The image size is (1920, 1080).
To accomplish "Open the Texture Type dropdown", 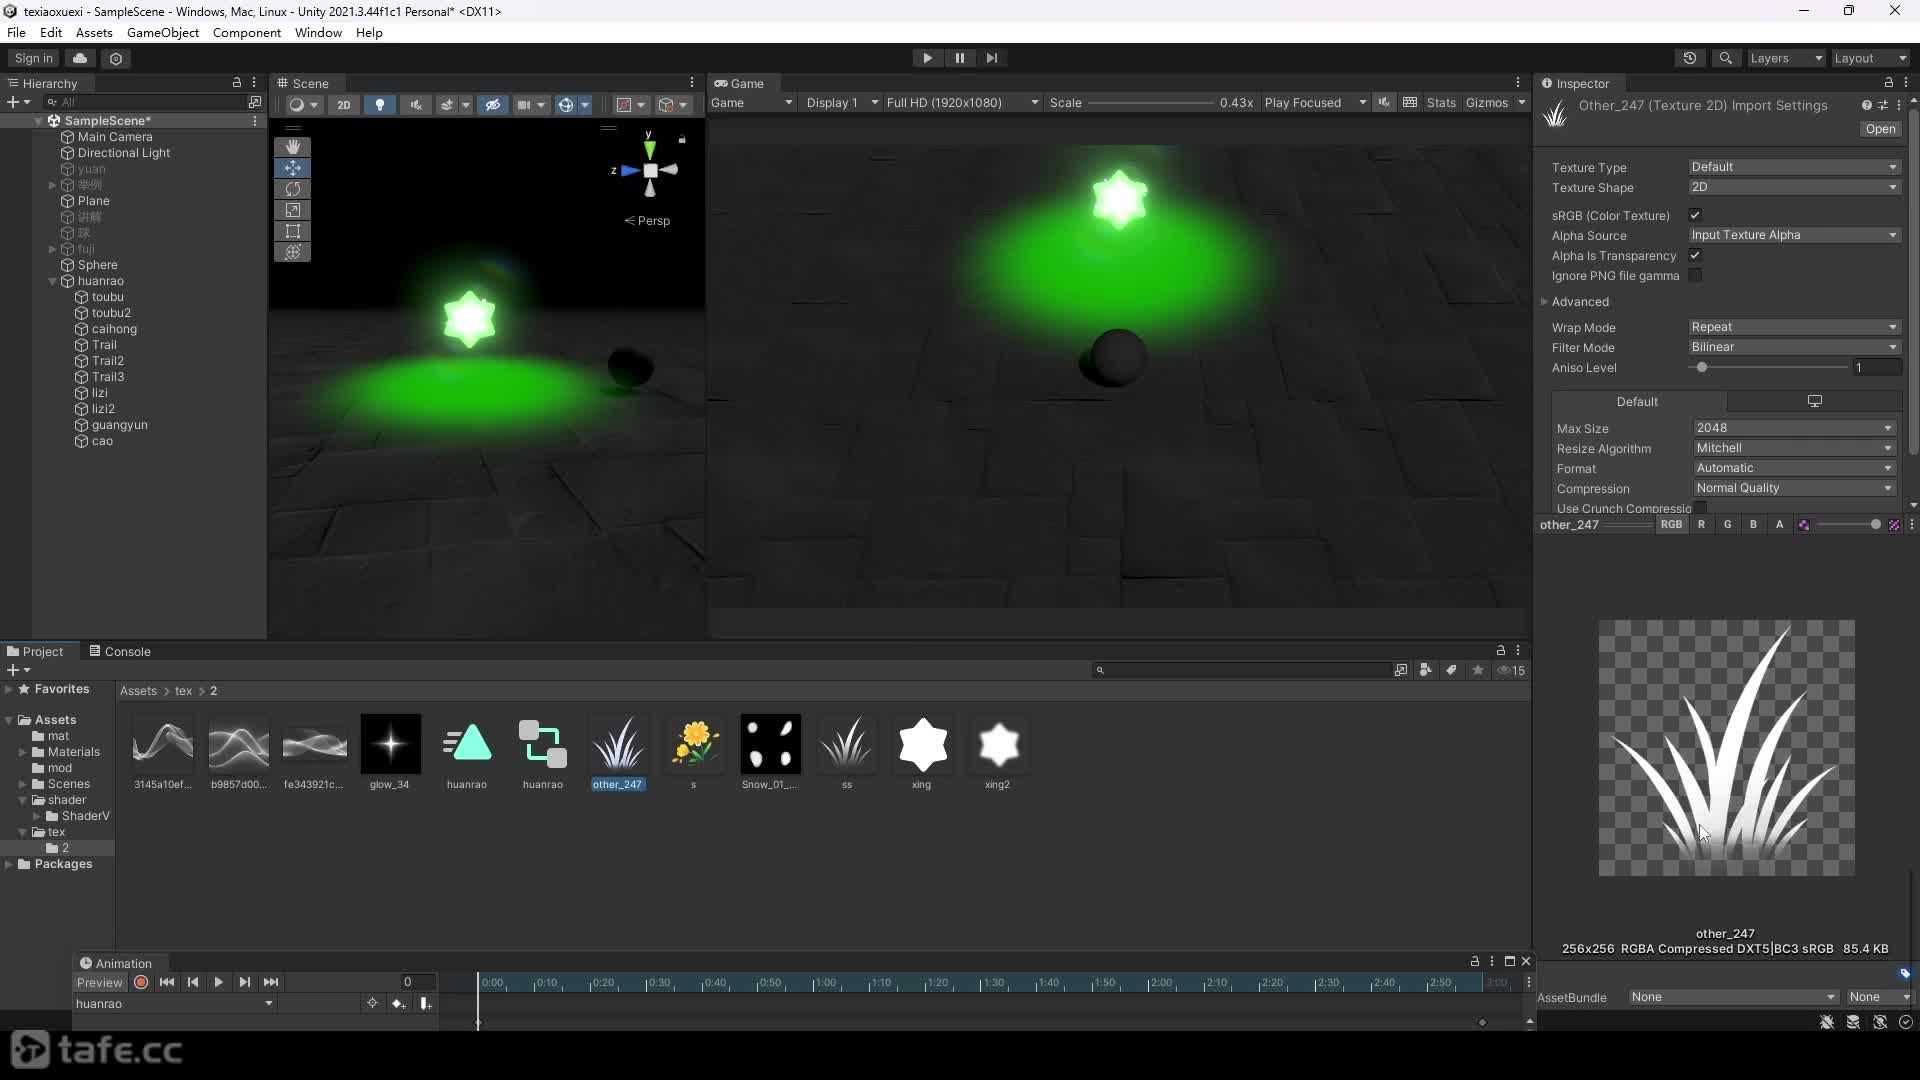I will coord(1794,167).
